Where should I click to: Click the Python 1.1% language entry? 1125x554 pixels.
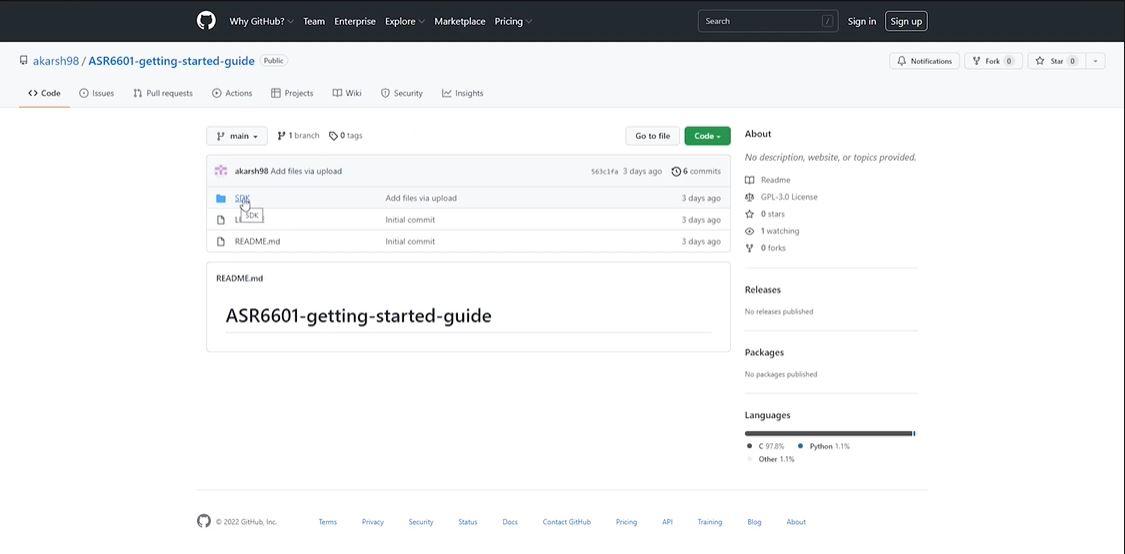pyautogui.click(x=824, y=446)
